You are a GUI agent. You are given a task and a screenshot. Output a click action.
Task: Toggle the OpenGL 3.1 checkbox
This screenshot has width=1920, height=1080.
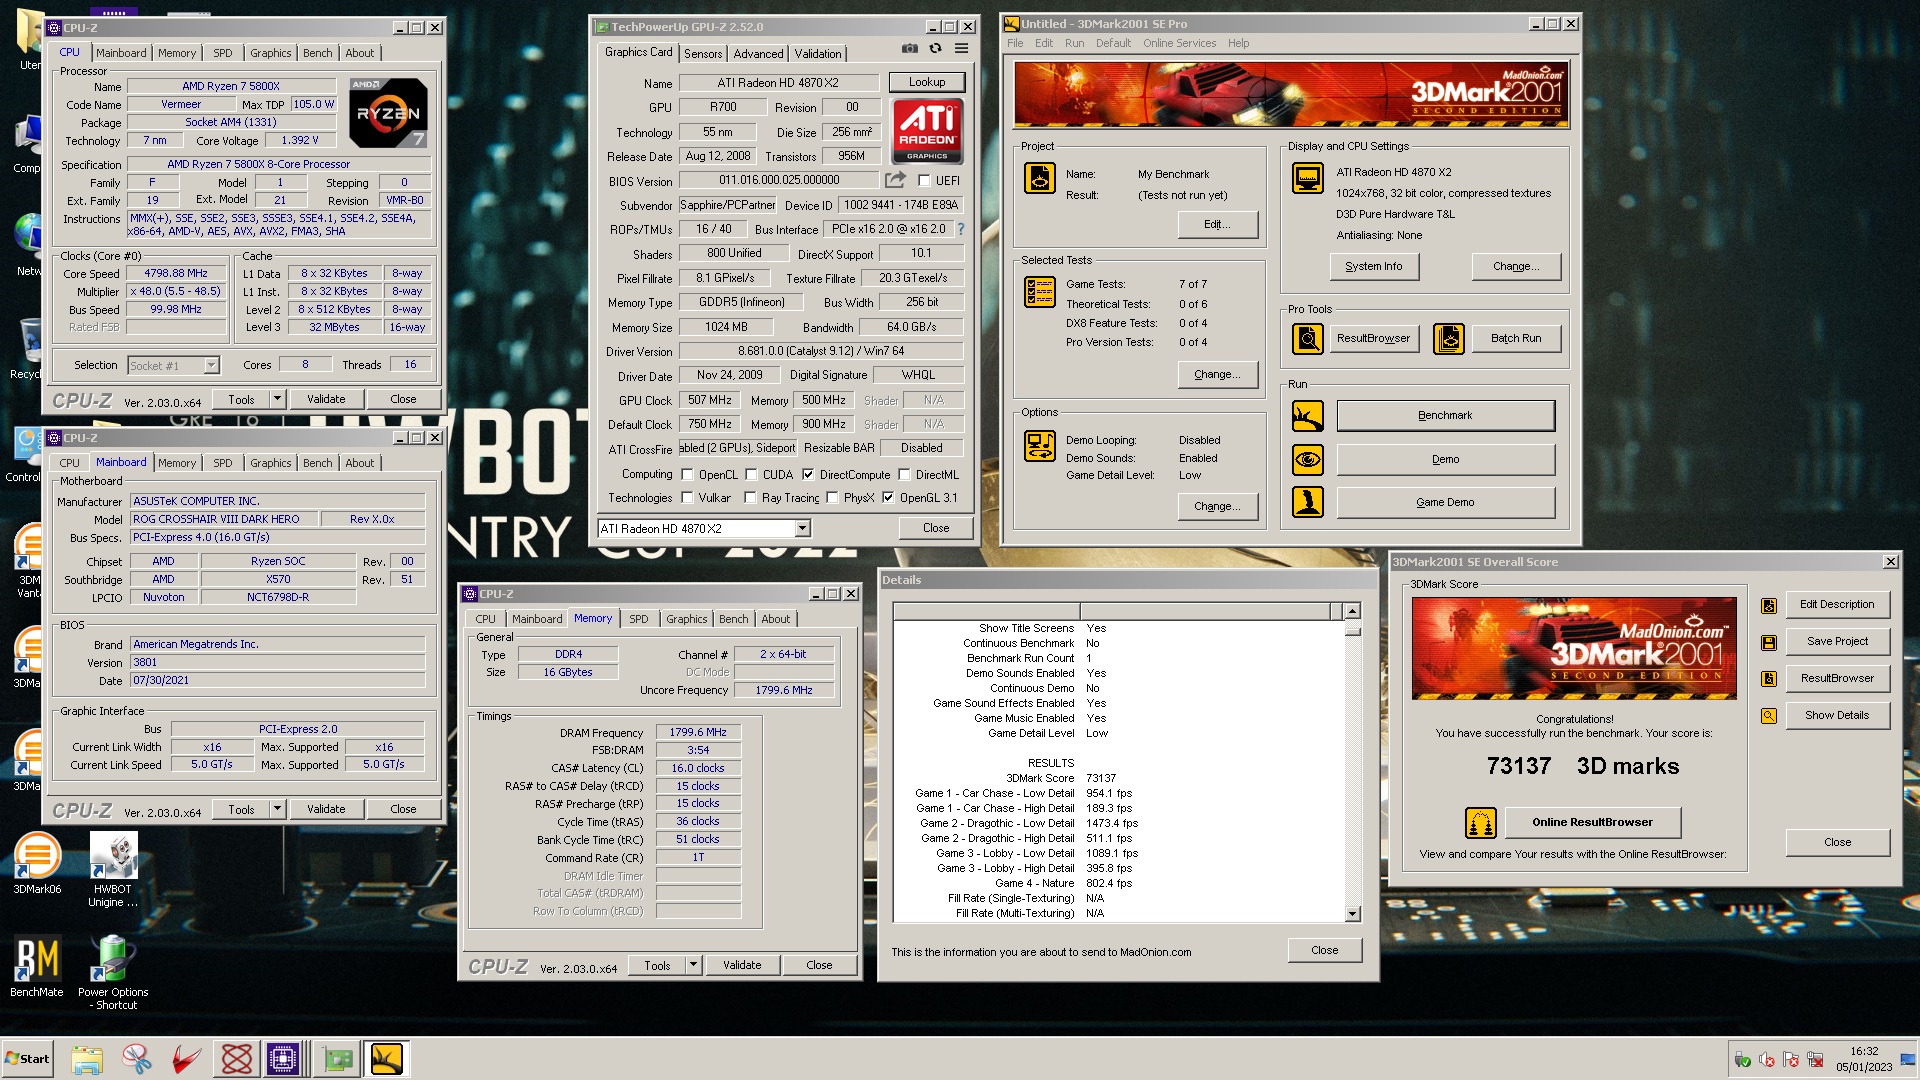pos(888,498)
